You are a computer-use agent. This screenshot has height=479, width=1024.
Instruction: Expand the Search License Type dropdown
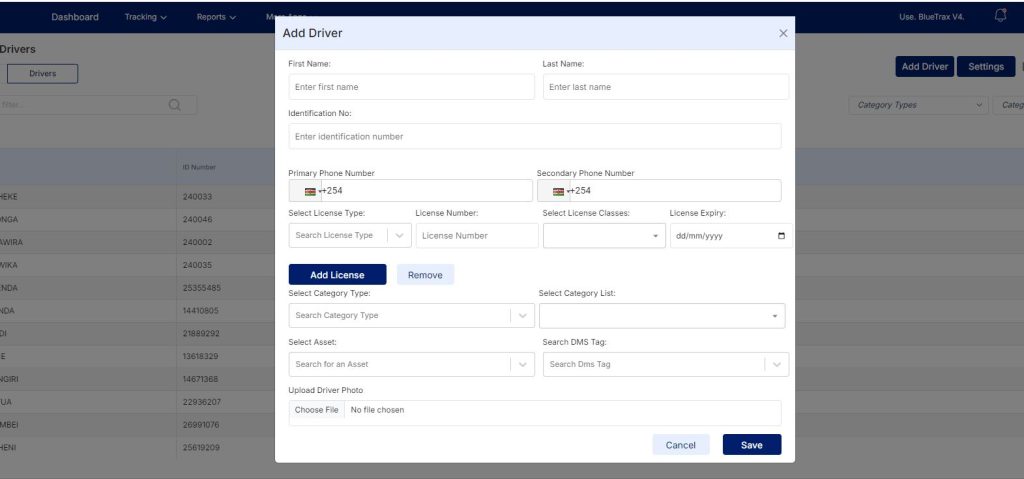tap(399, 236)
